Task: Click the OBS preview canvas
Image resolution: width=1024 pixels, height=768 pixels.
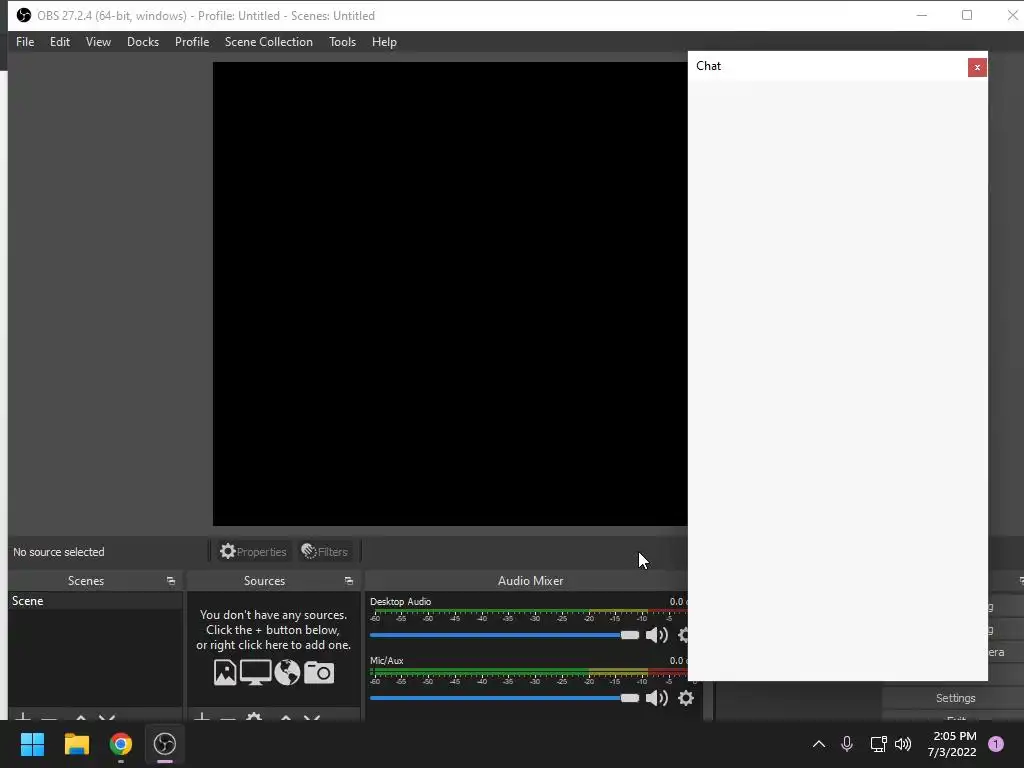Action: (x=450, y=294)
